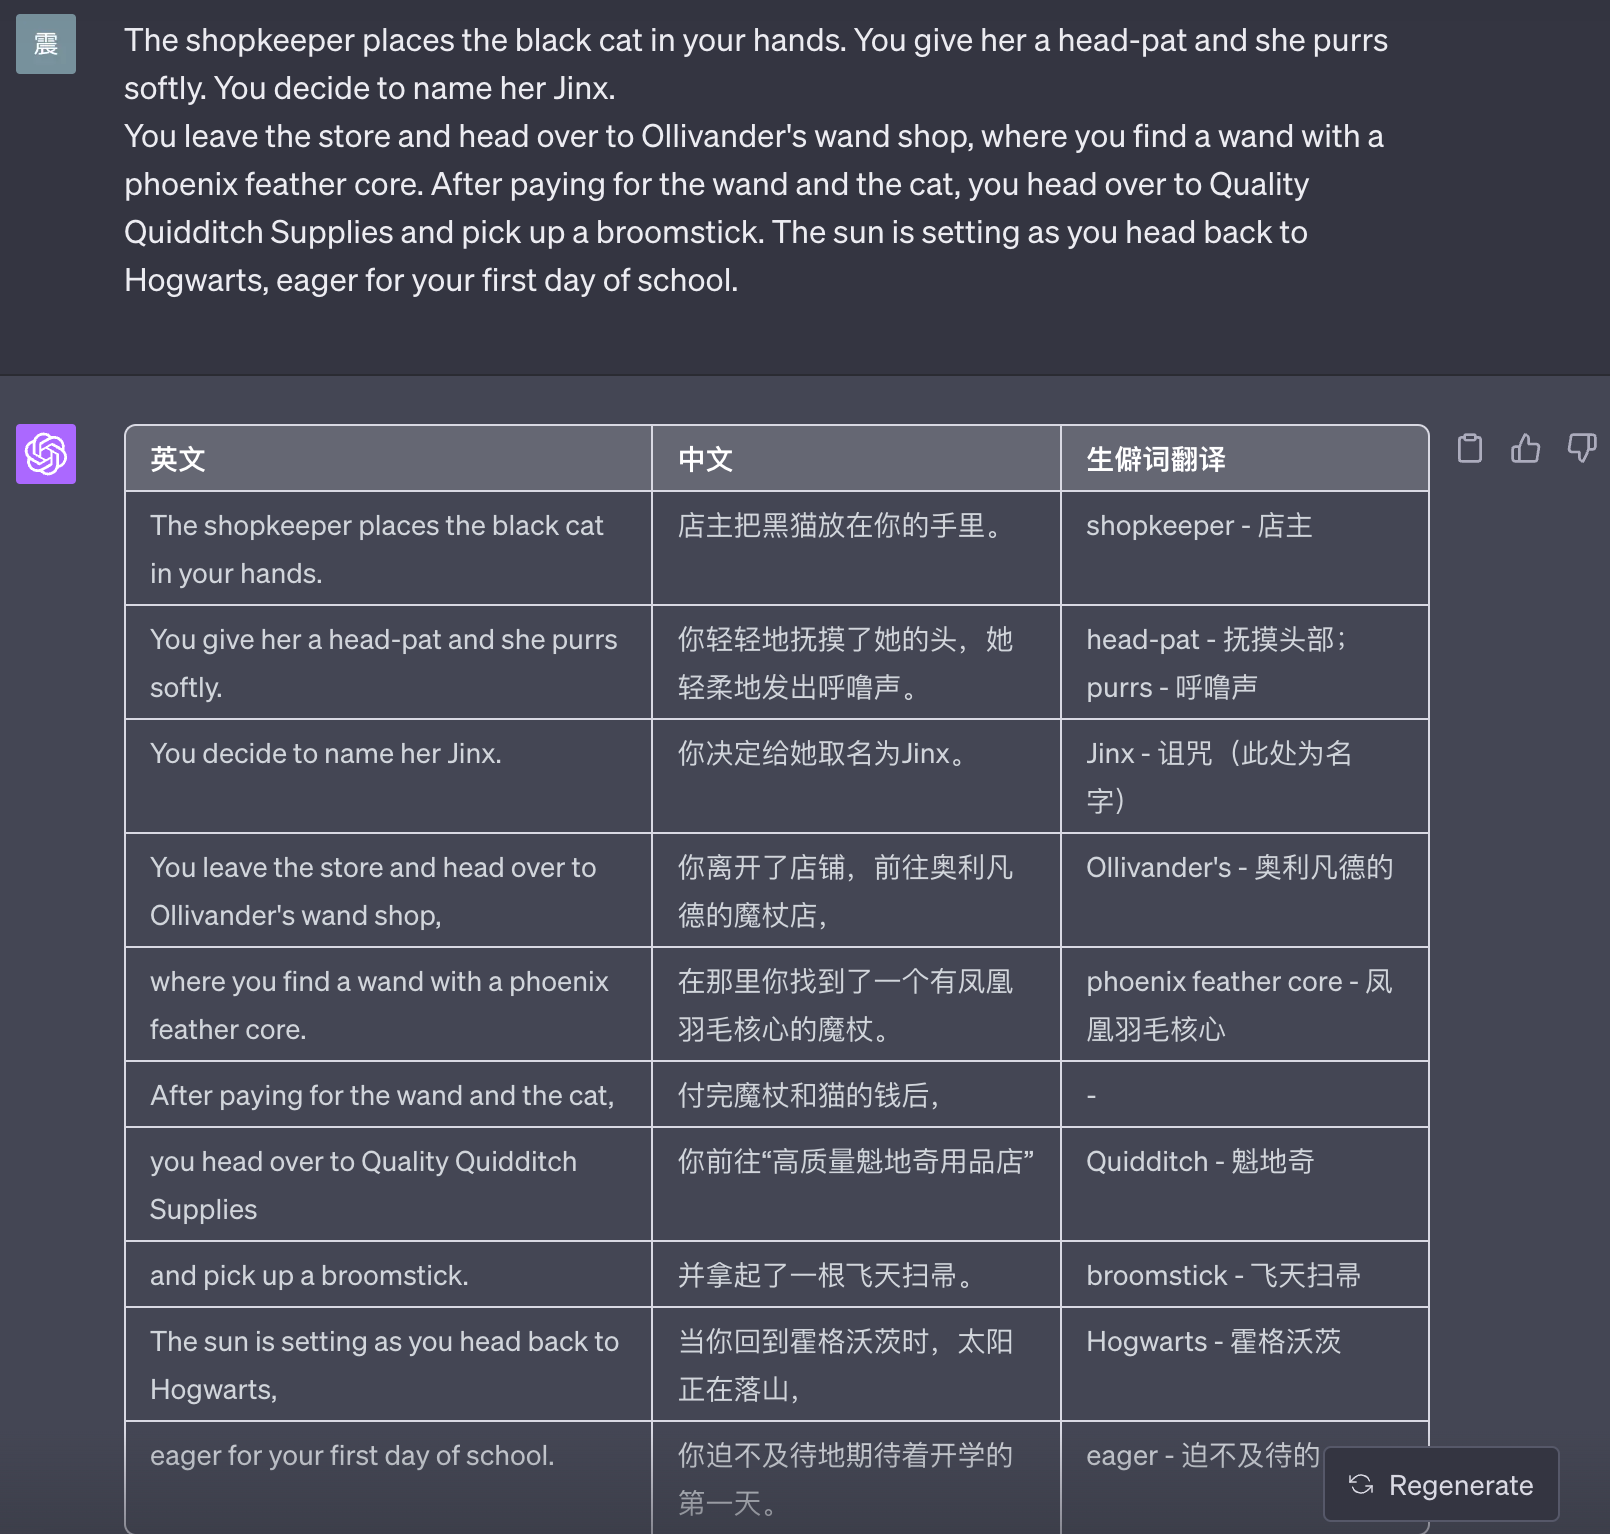This screenshot has height=1534, width=1610.
Task: Click the purple ChatGPT avatar icon
Action: [x=46, y=454]
